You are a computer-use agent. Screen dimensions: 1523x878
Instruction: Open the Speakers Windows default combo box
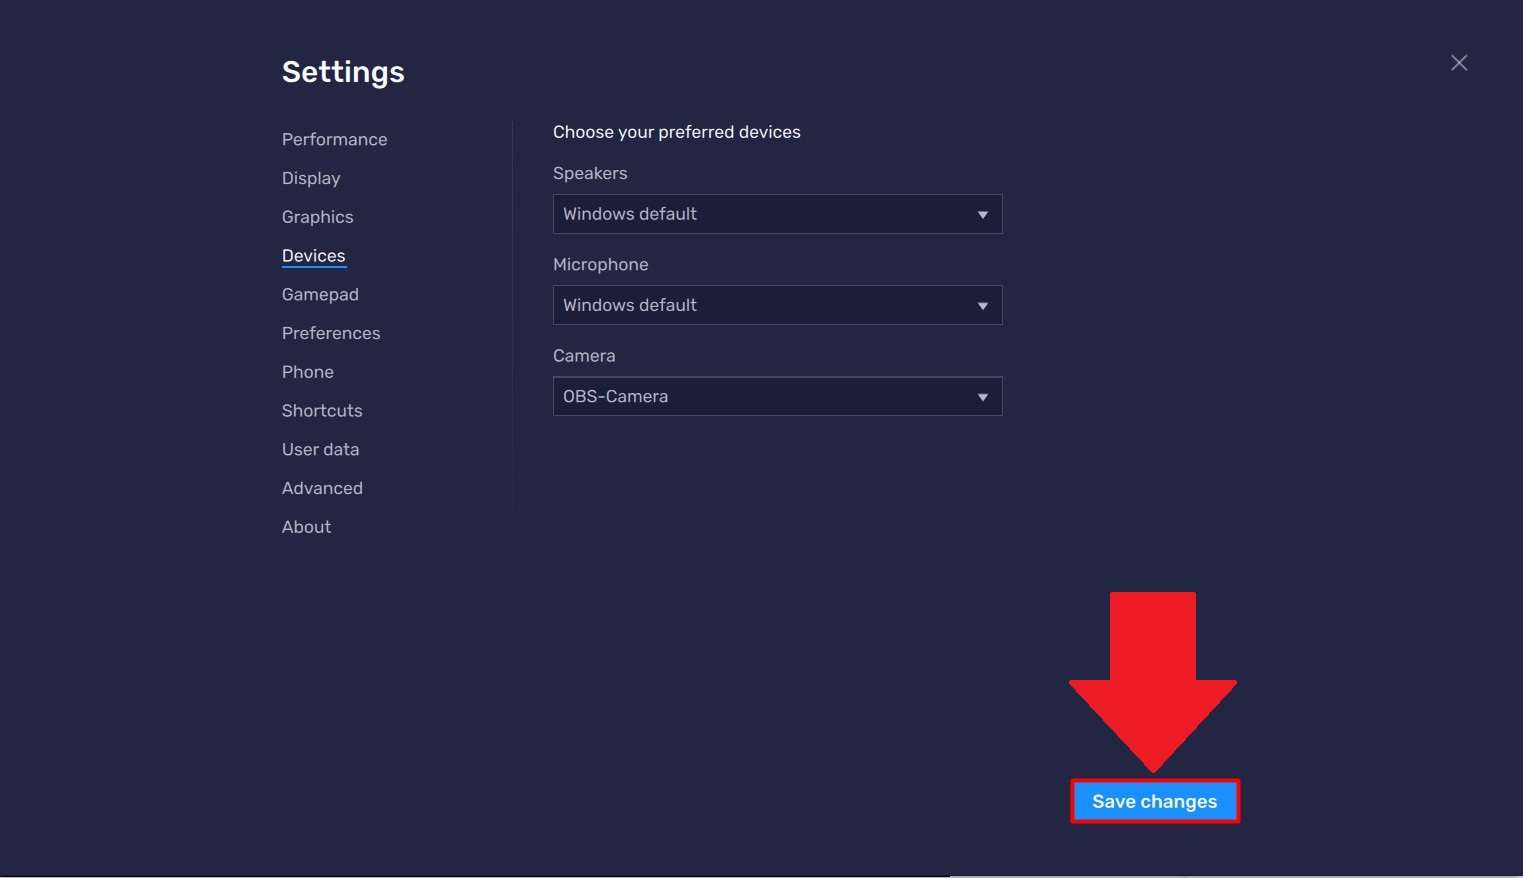[760, 214]
